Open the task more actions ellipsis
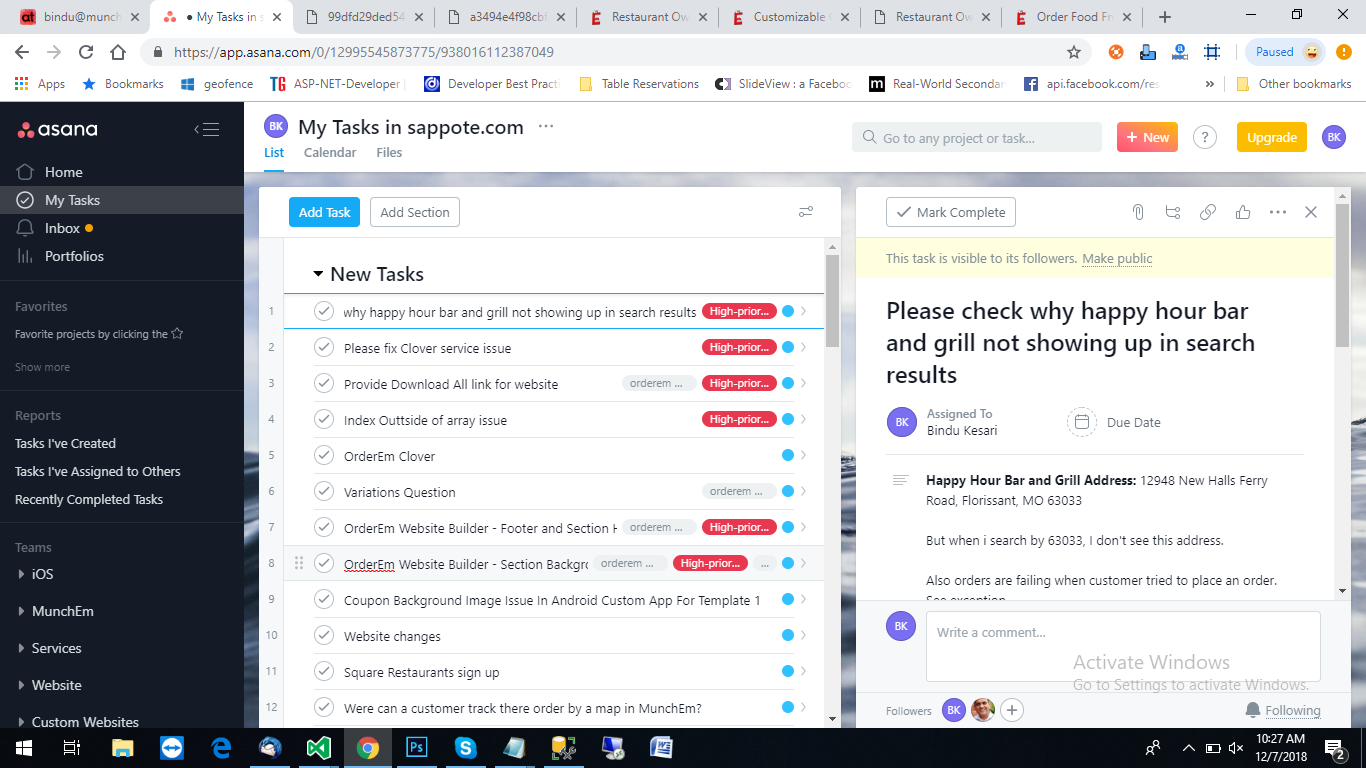The width and height of the screenshot is (1366, 768). tap(1277, 212)
